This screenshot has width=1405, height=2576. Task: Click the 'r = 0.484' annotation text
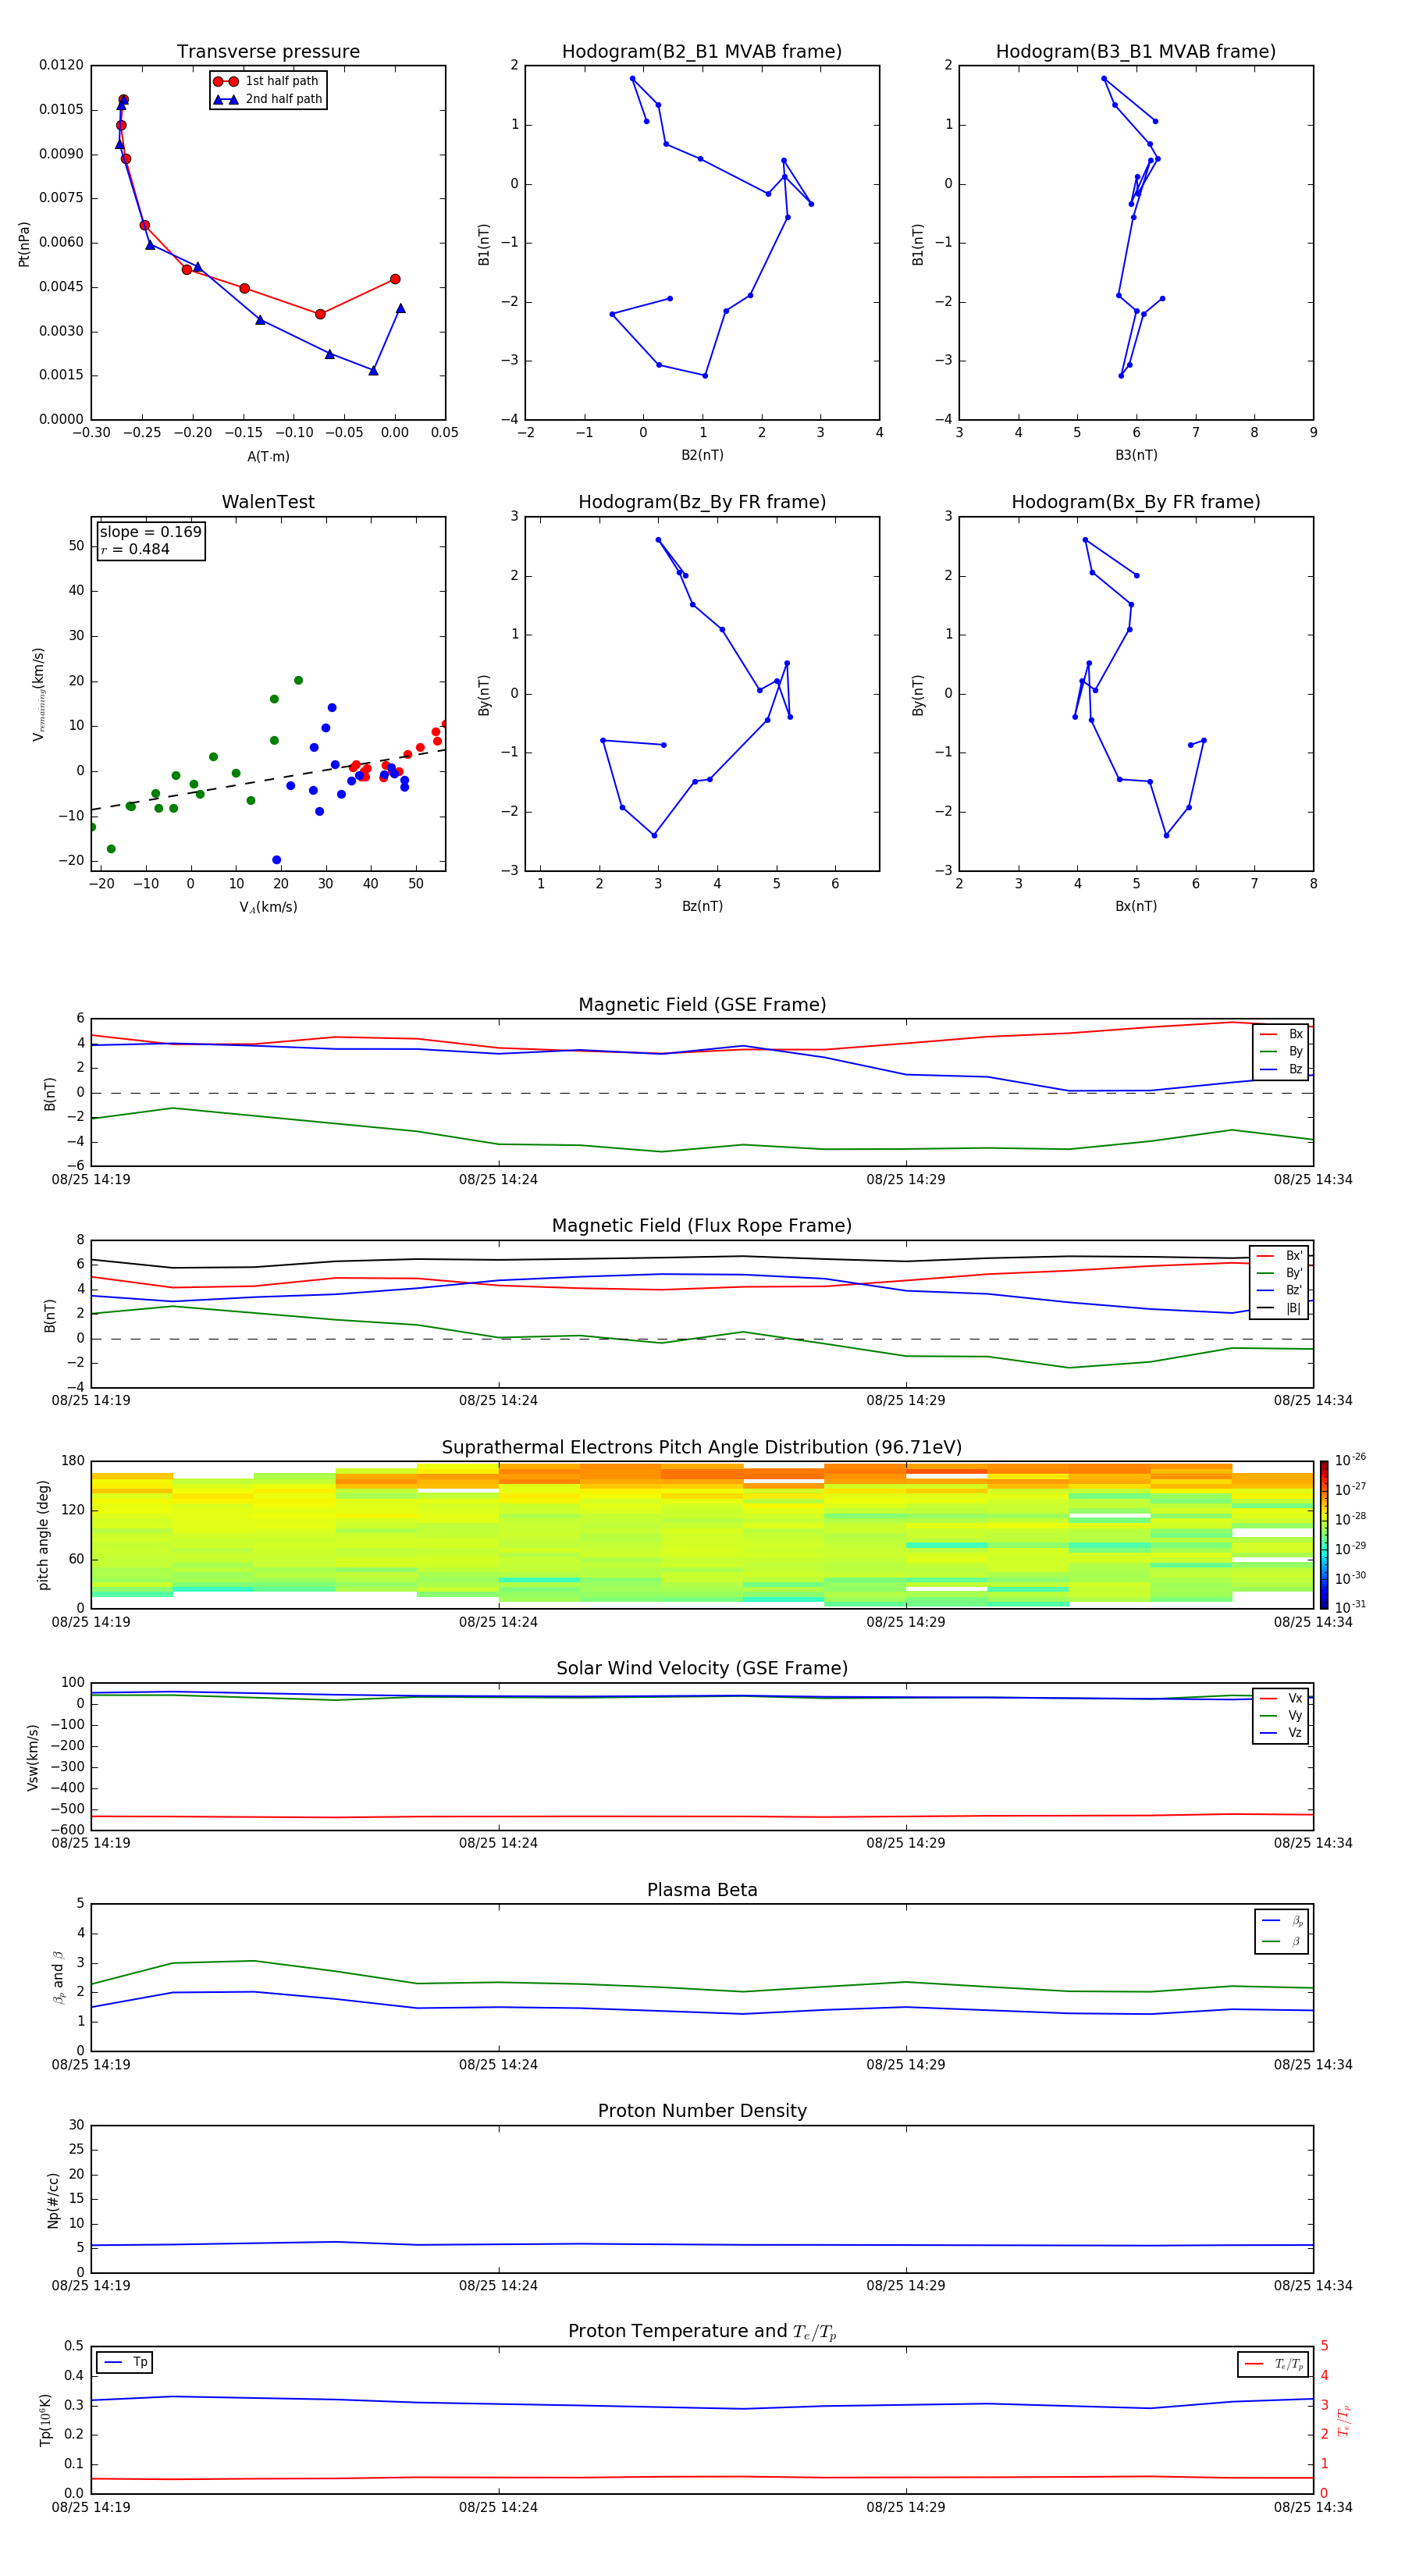pyautogui.click(x=135, y=549)
